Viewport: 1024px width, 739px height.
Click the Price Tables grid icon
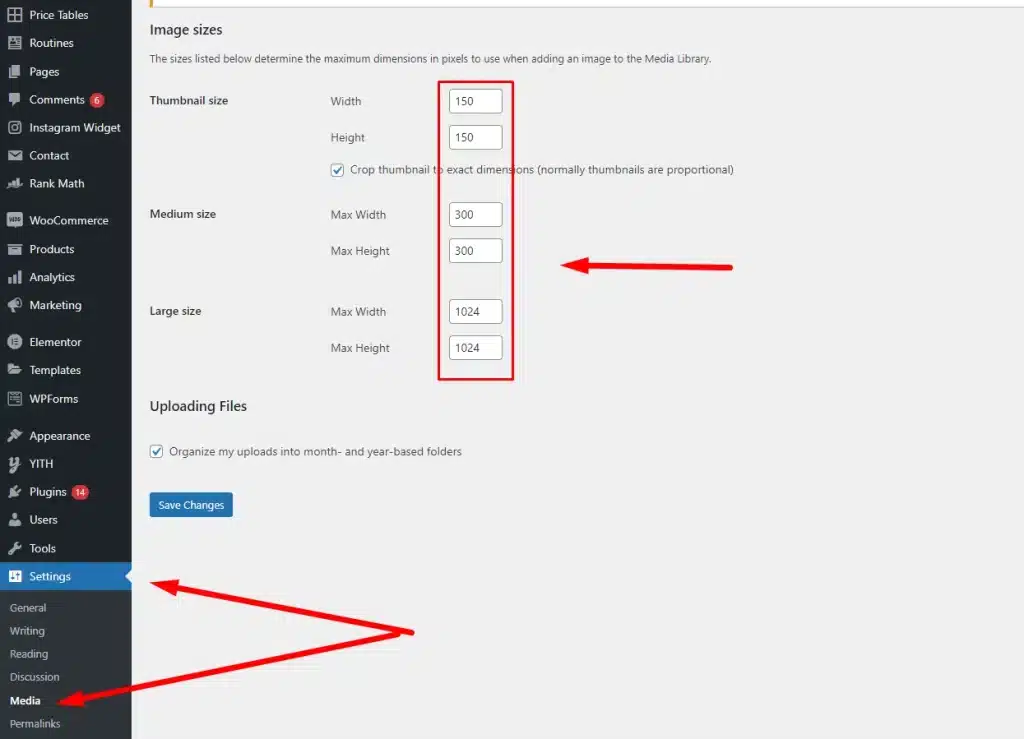click(x=14, y=14)
